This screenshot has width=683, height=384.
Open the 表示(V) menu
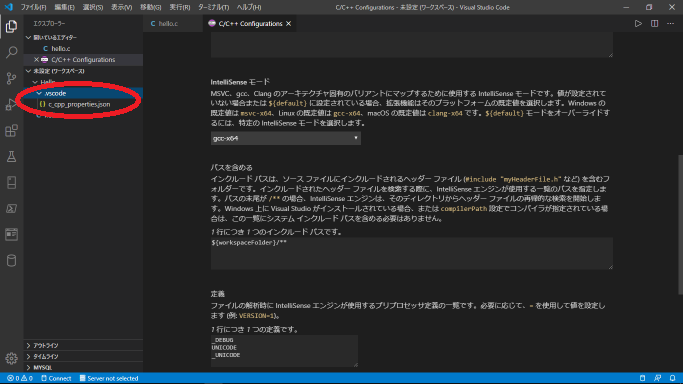[x=122, y=7]
